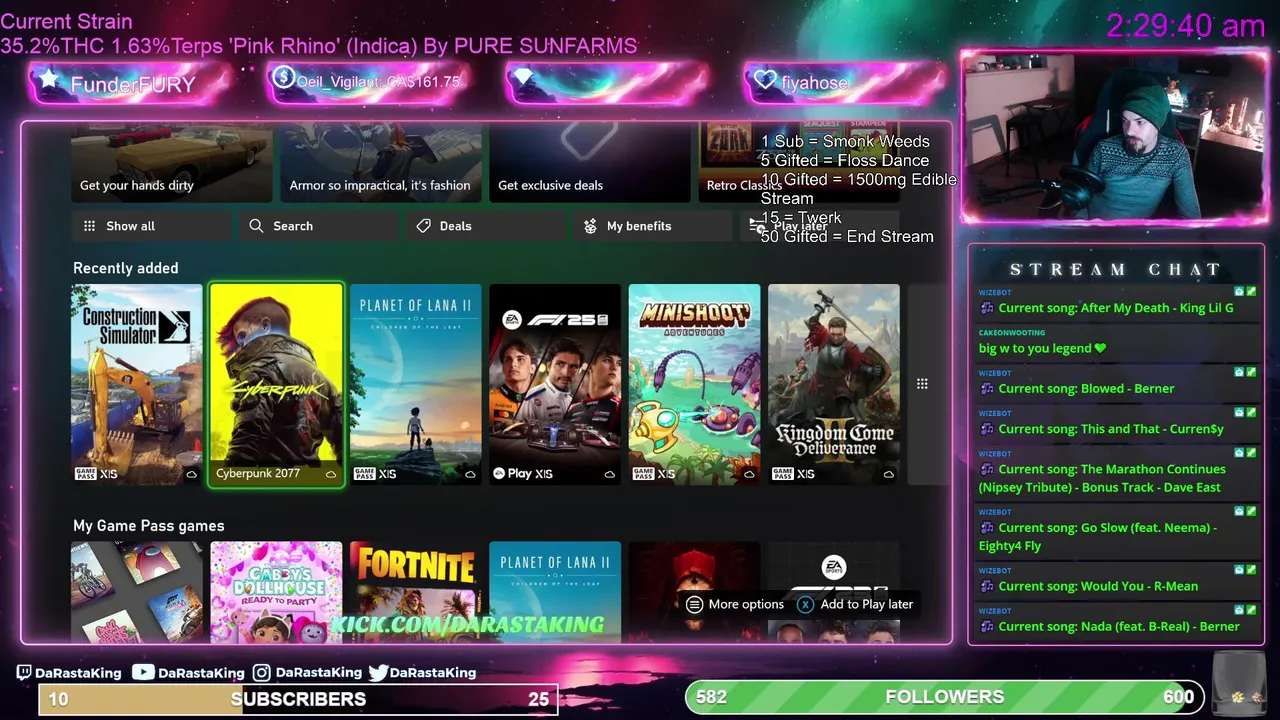This screenshot has height=720, width=1280.
Task: Click cloud icon on Cyberpunk 2077 tile
Action: [x=331, y=474]
